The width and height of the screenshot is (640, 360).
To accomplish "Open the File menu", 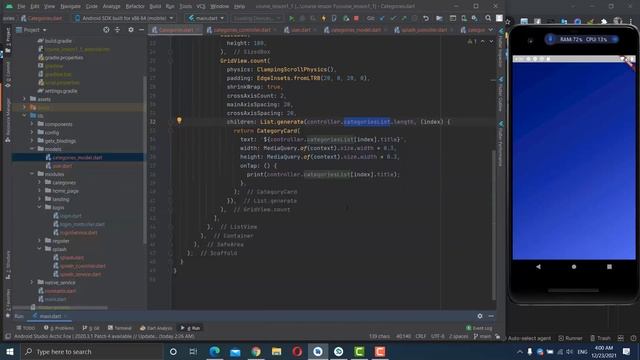I will (x=21, y=7).
